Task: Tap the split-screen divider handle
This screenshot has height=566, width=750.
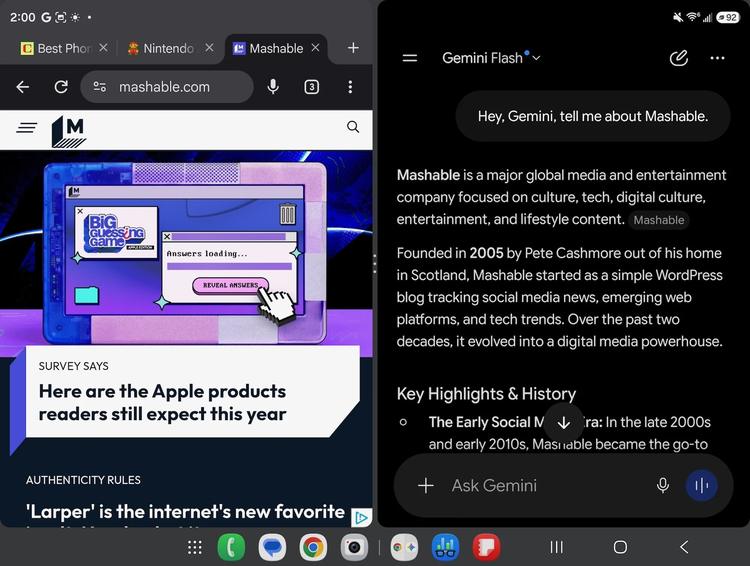Action: pos(375,264)
